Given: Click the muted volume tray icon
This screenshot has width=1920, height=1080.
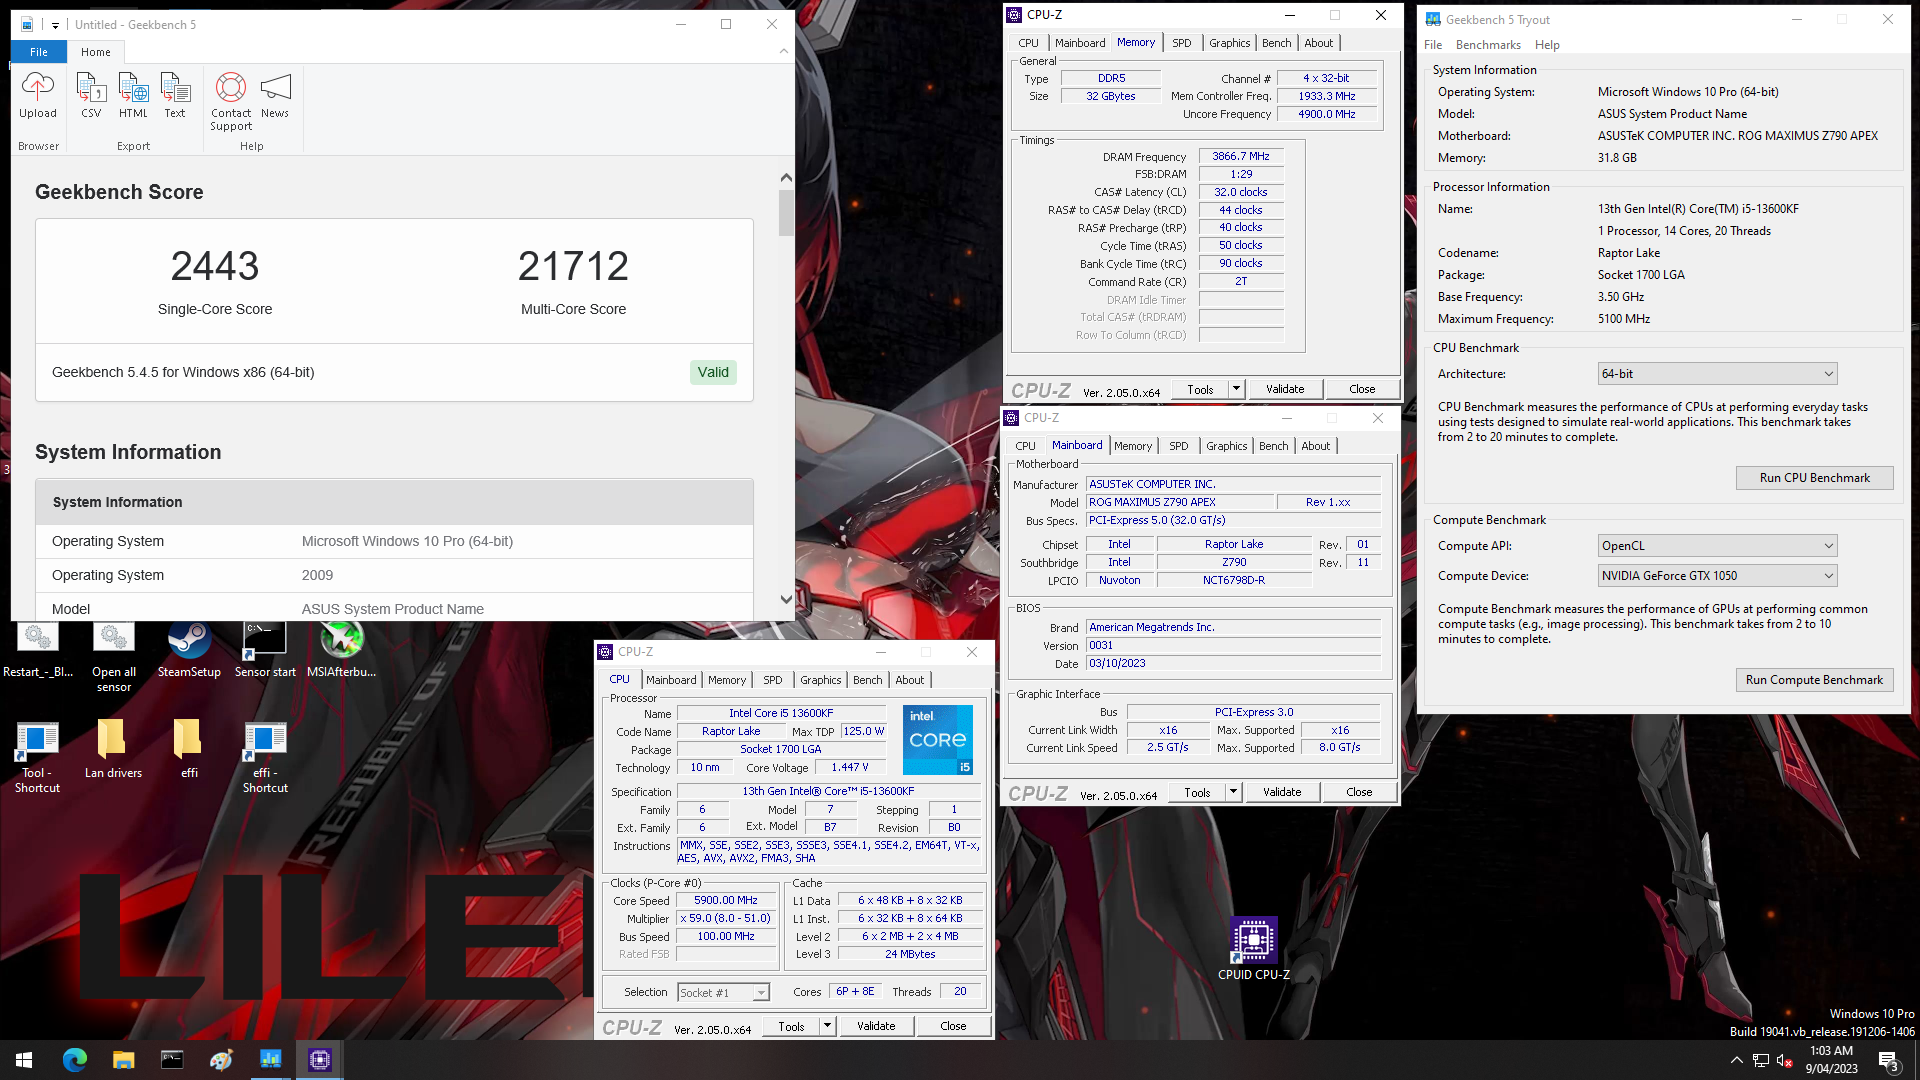Looking at the screenshot, I should tap(1784, 1060).
